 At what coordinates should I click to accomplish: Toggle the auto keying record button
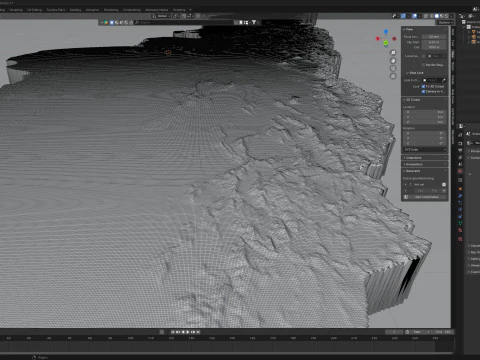(162, 332)
